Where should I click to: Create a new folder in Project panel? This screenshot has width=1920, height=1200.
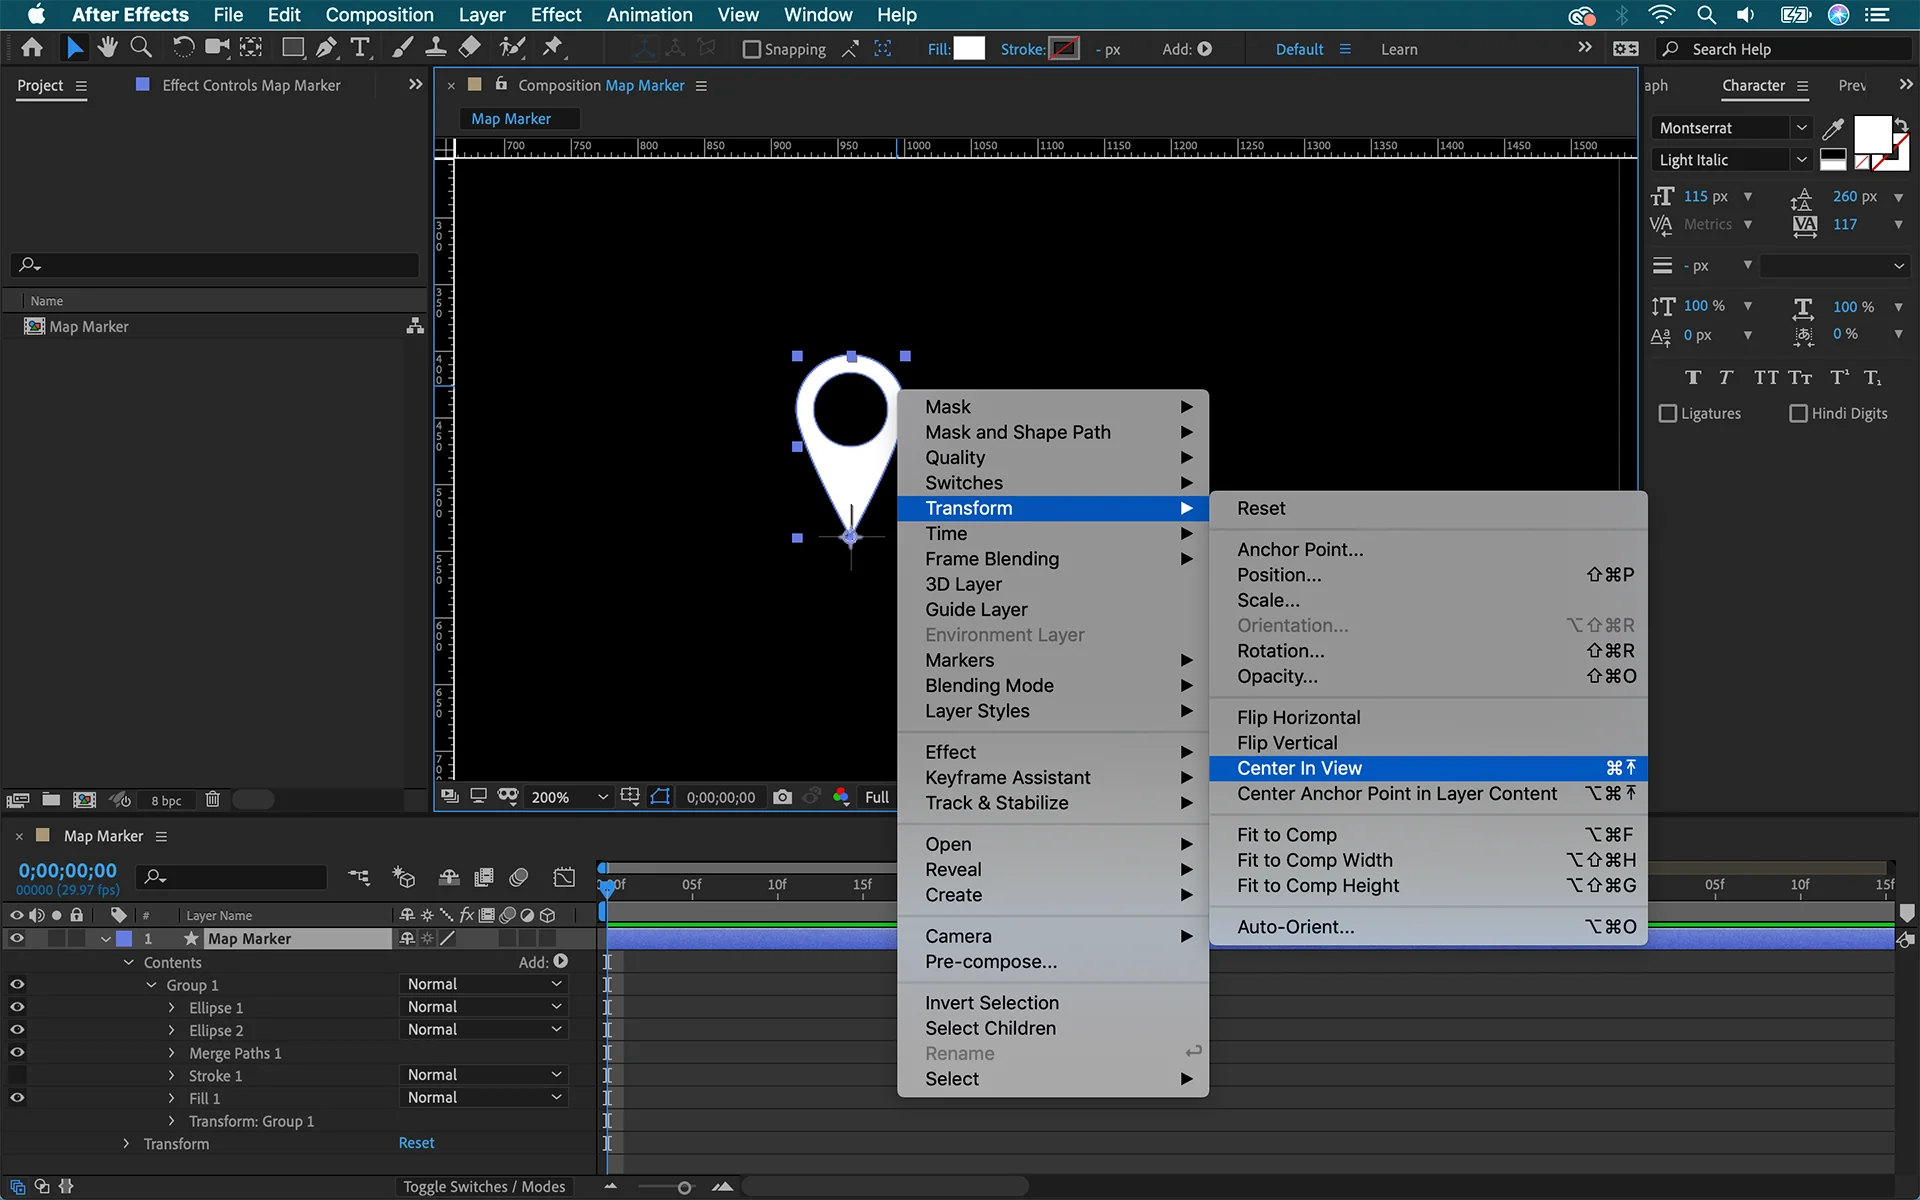pyautogui.click(x=51, y=800)
